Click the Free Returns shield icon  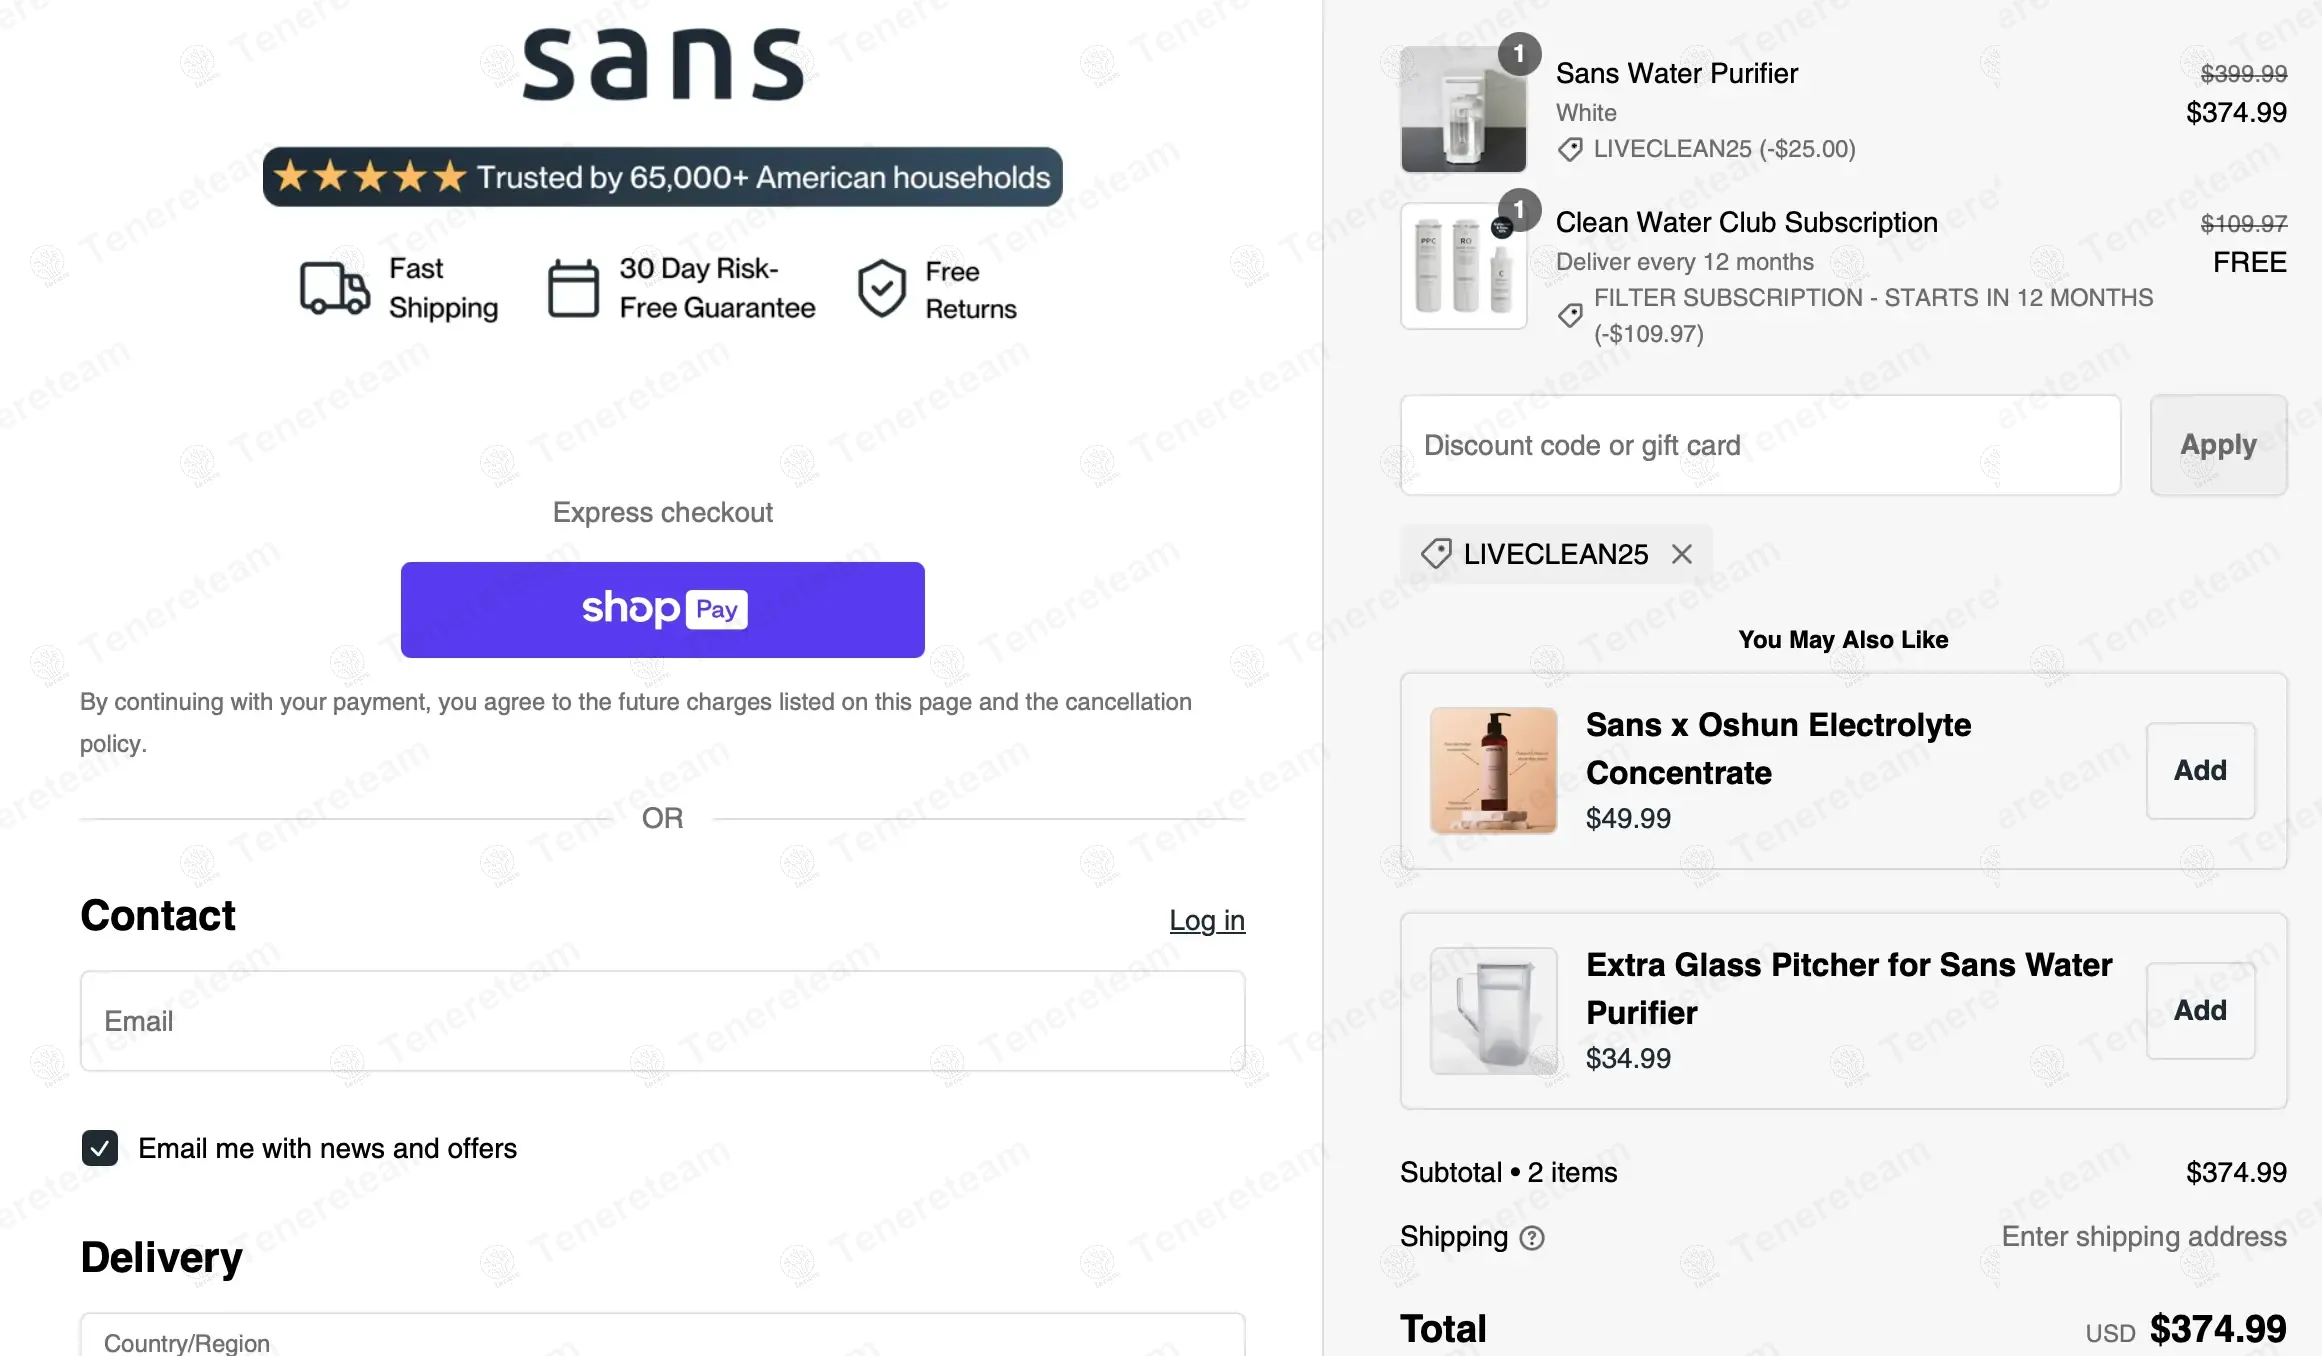[x=881, y=288]
